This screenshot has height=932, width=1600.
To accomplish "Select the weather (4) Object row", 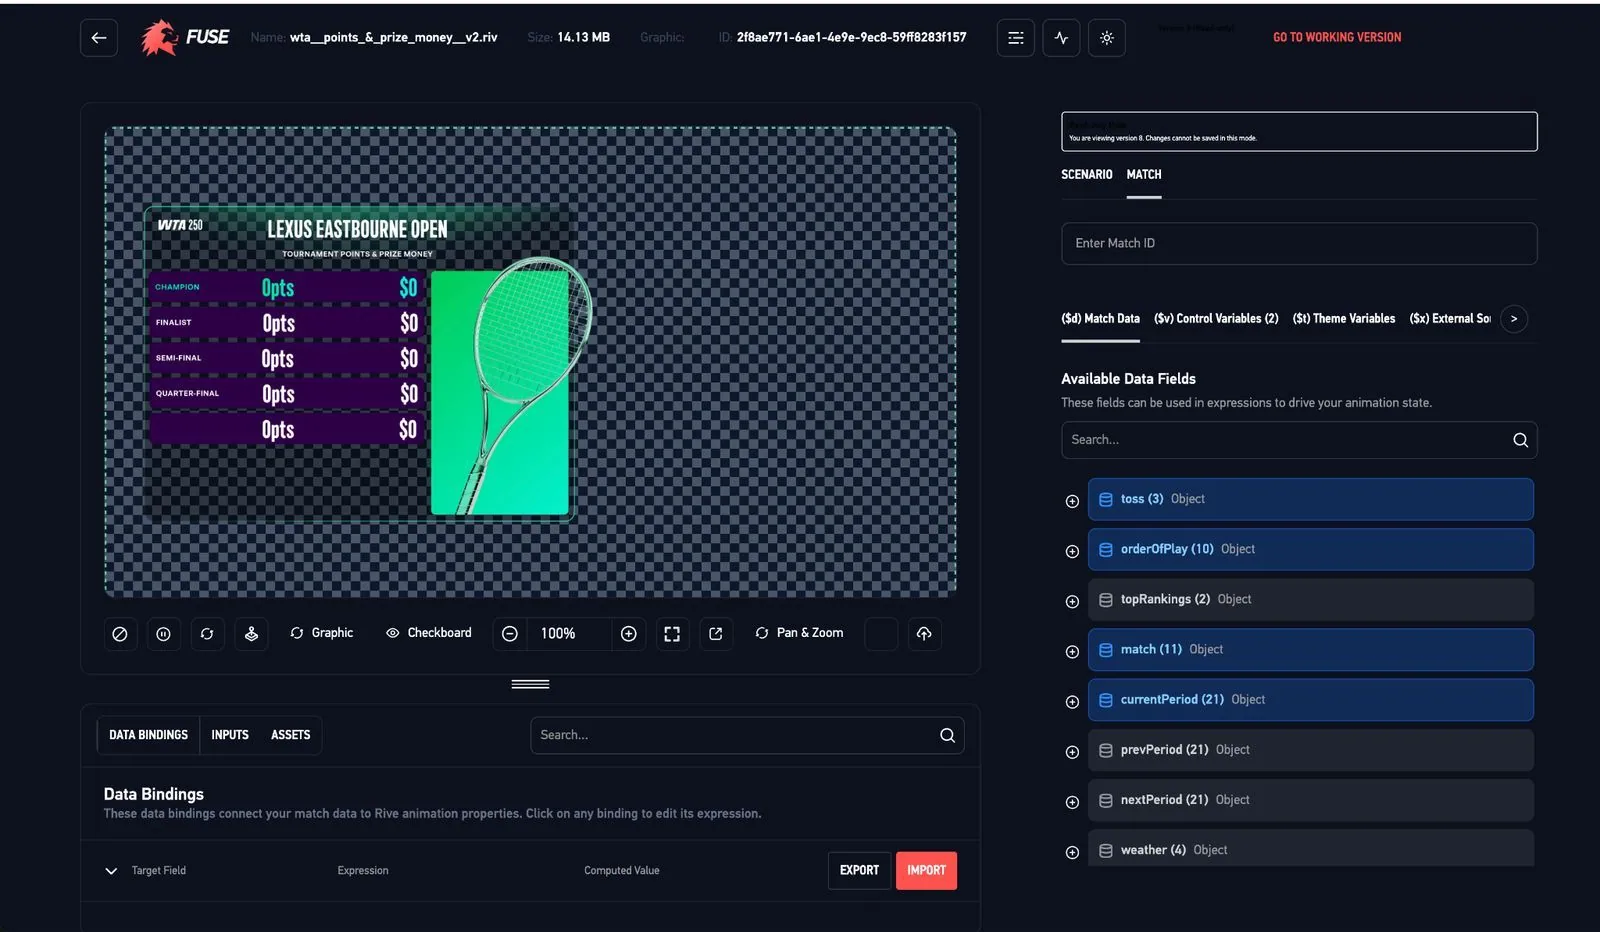I will pos(1311,848).
